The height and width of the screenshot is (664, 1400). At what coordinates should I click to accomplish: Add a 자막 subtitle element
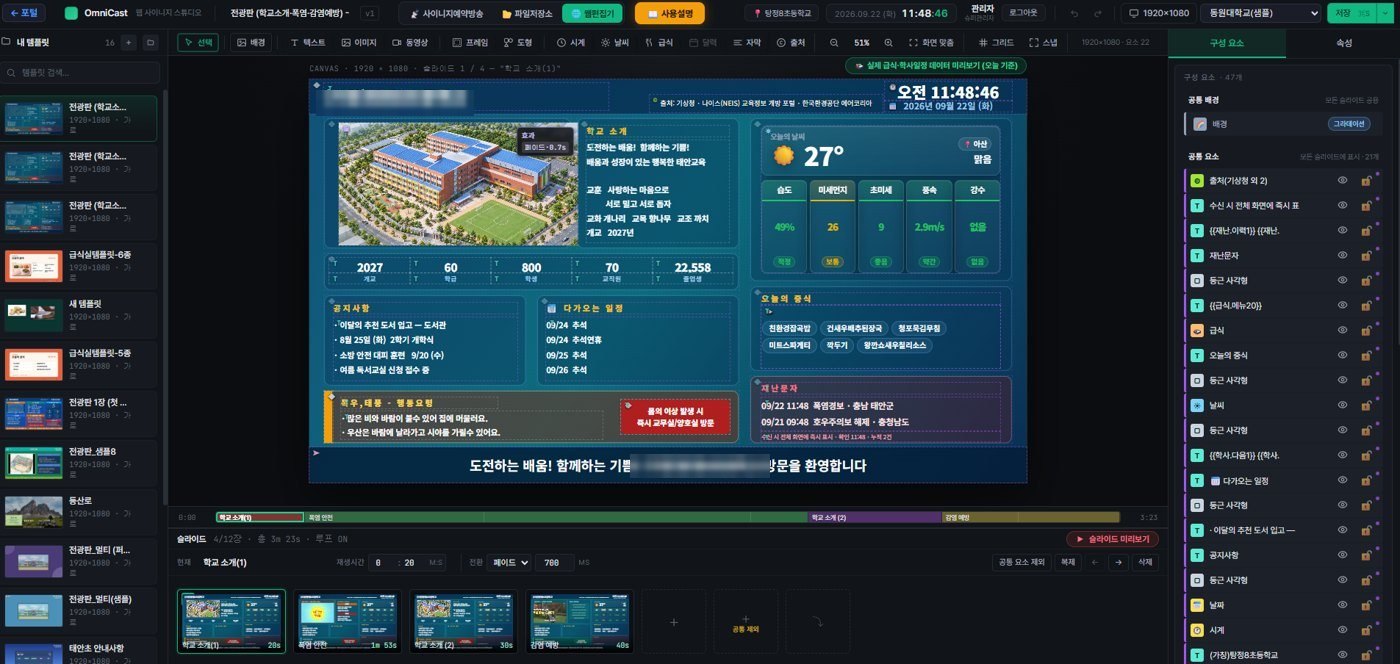coord(747,43)
